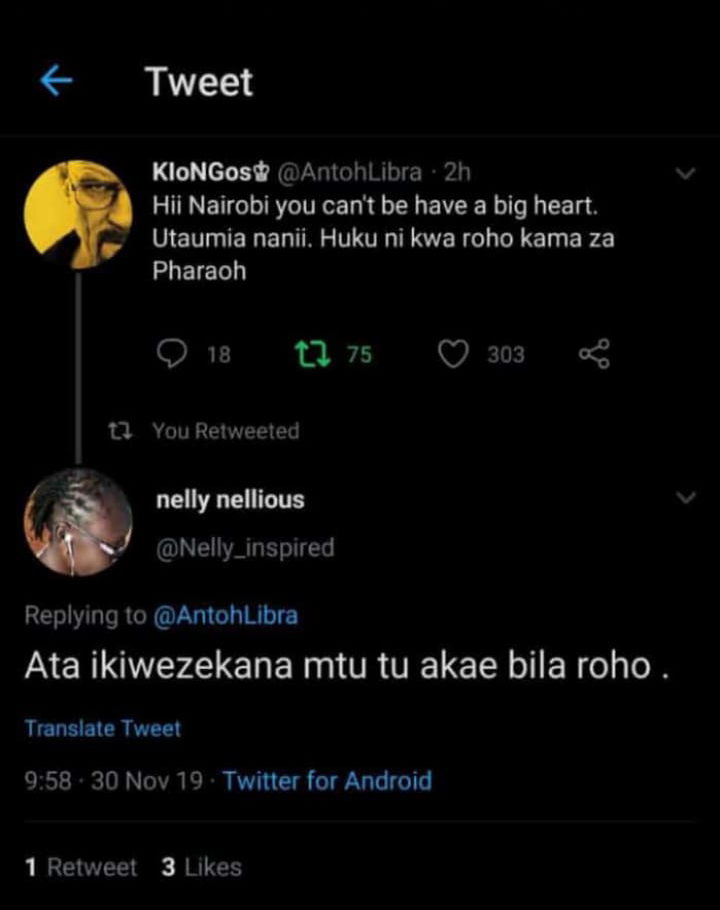Screen dimensions: 720x910
Task: Open the Twitter for Android link
Action: (327, 781)
